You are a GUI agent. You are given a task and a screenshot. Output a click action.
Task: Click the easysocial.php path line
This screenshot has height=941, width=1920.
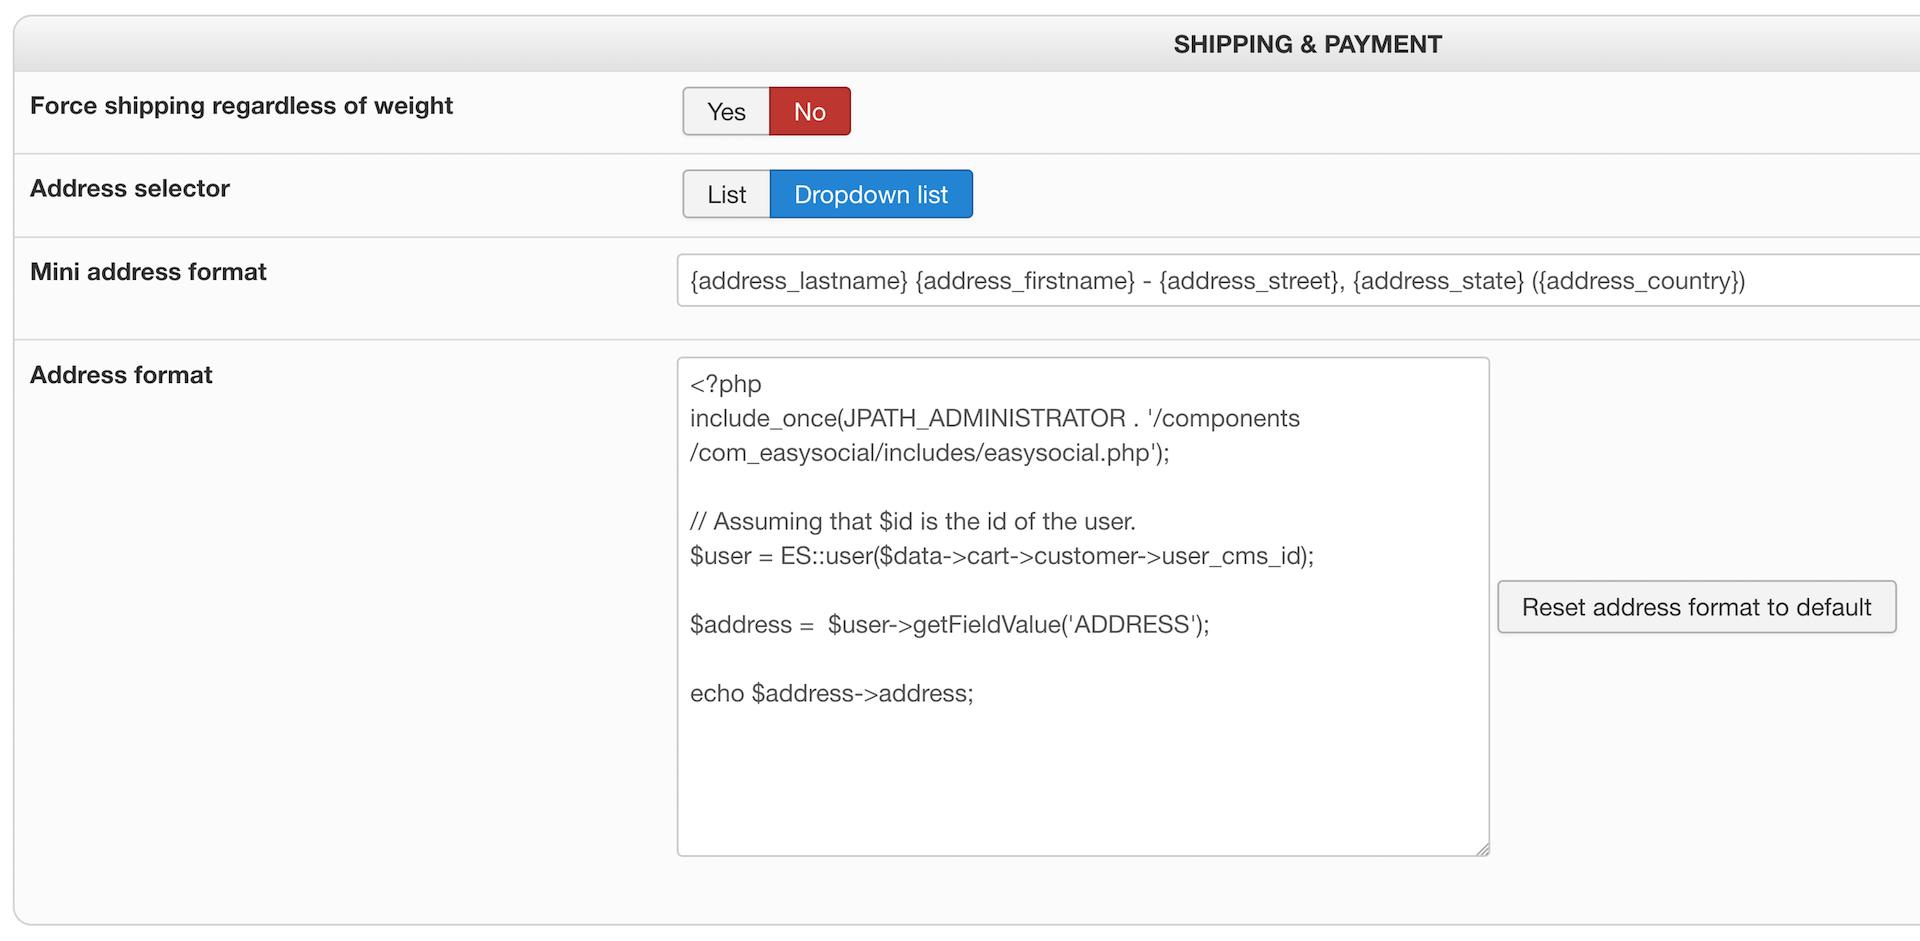coord(929,453)
